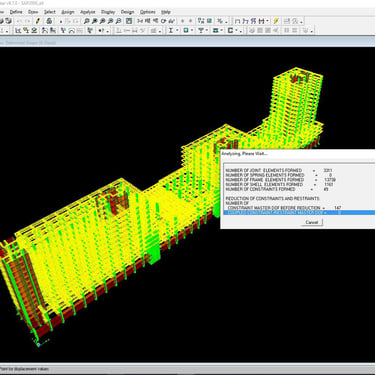Open the Options menu
Image resolution: width=375 pixels, height=375 pixels.
pos(147,12)
